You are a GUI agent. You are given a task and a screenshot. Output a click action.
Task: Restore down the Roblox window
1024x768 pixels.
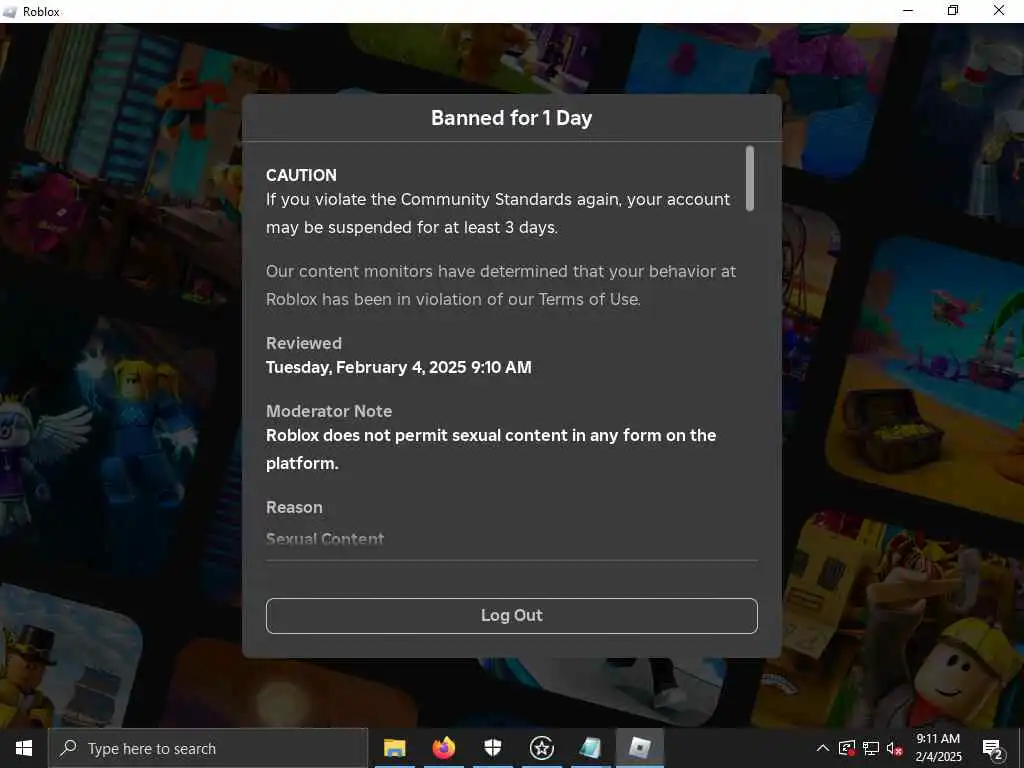point(953,10)
